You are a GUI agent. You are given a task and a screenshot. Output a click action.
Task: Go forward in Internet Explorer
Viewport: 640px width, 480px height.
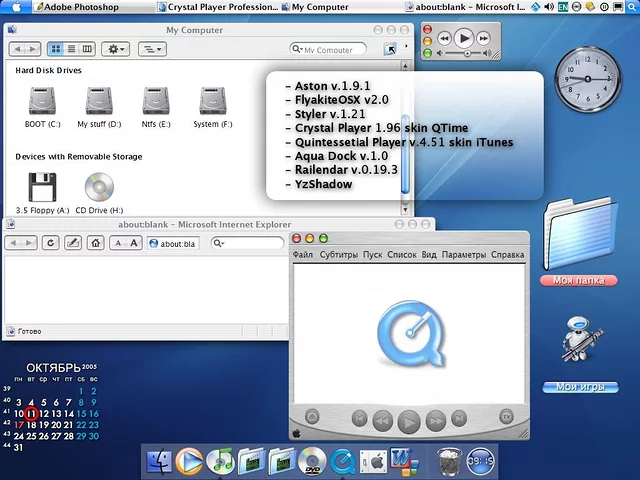29,243
